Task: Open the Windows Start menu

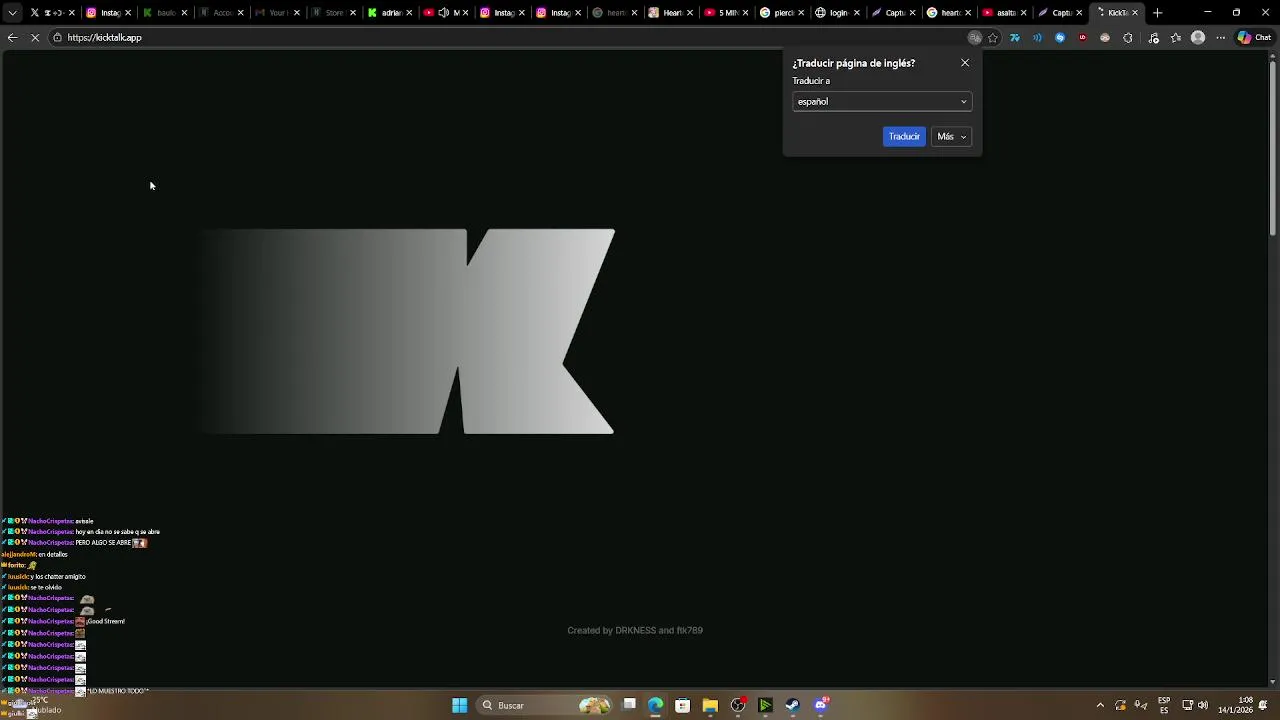Action: click(x=459, y=705)
